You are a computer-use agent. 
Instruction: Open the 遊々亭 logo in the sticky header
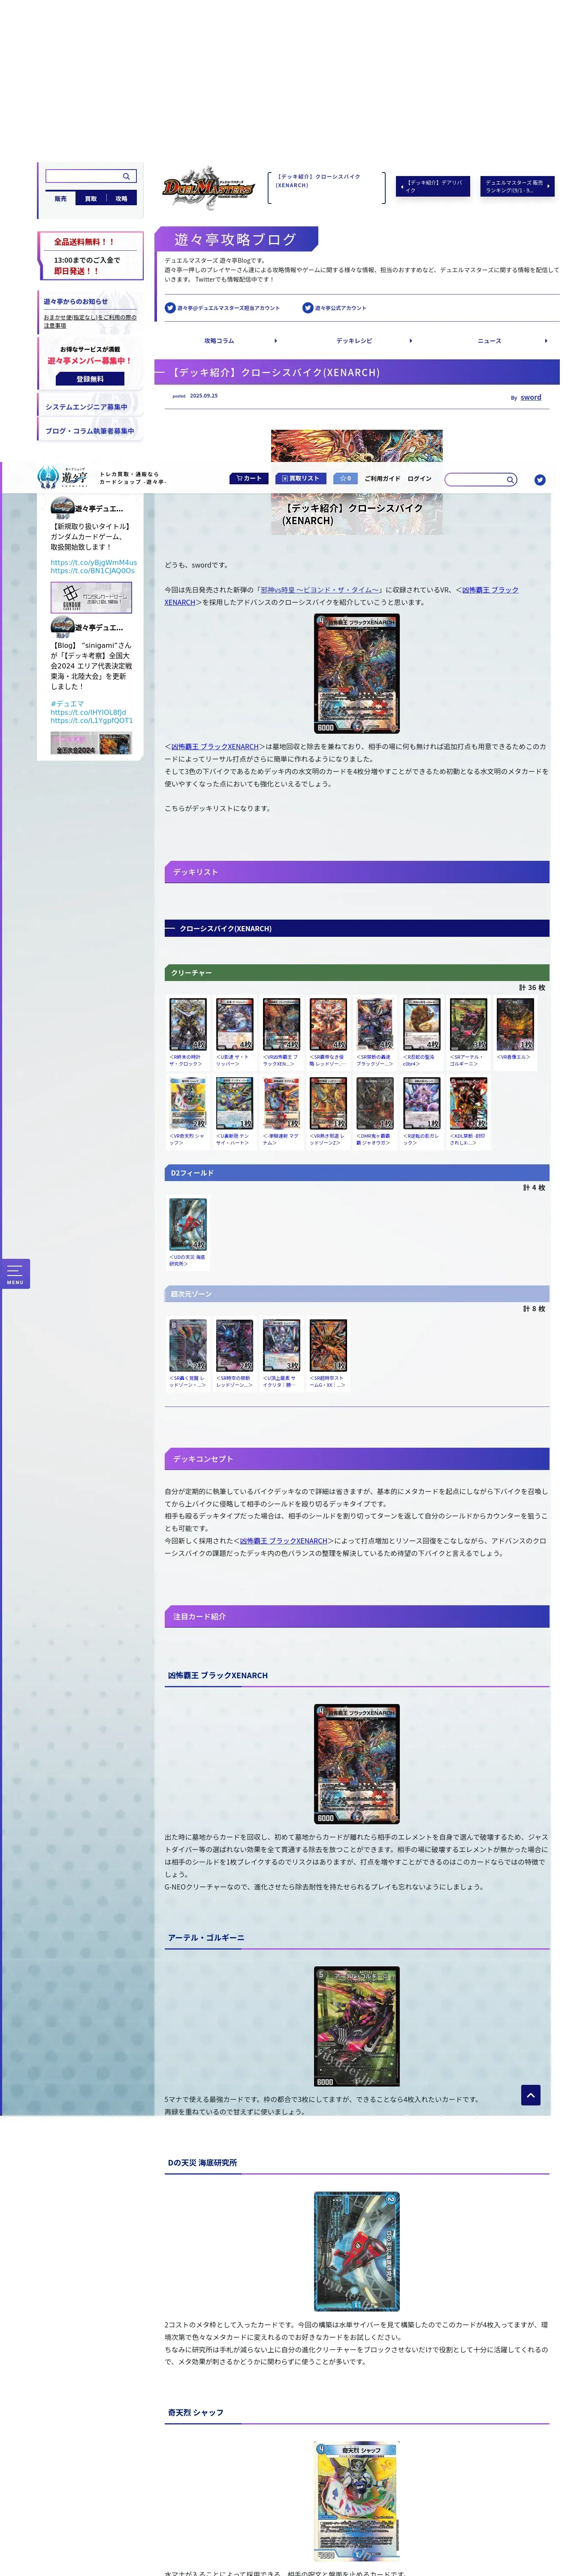click(x=62, y=477)
